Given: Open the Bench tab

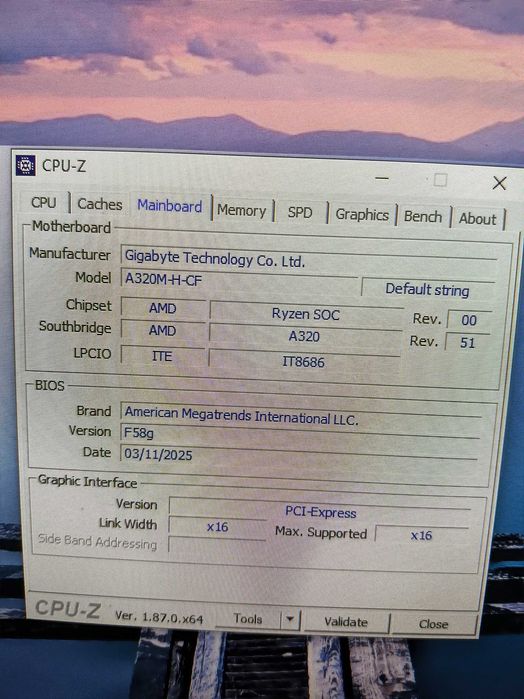Looking at the screenshot, I should 423,217.
